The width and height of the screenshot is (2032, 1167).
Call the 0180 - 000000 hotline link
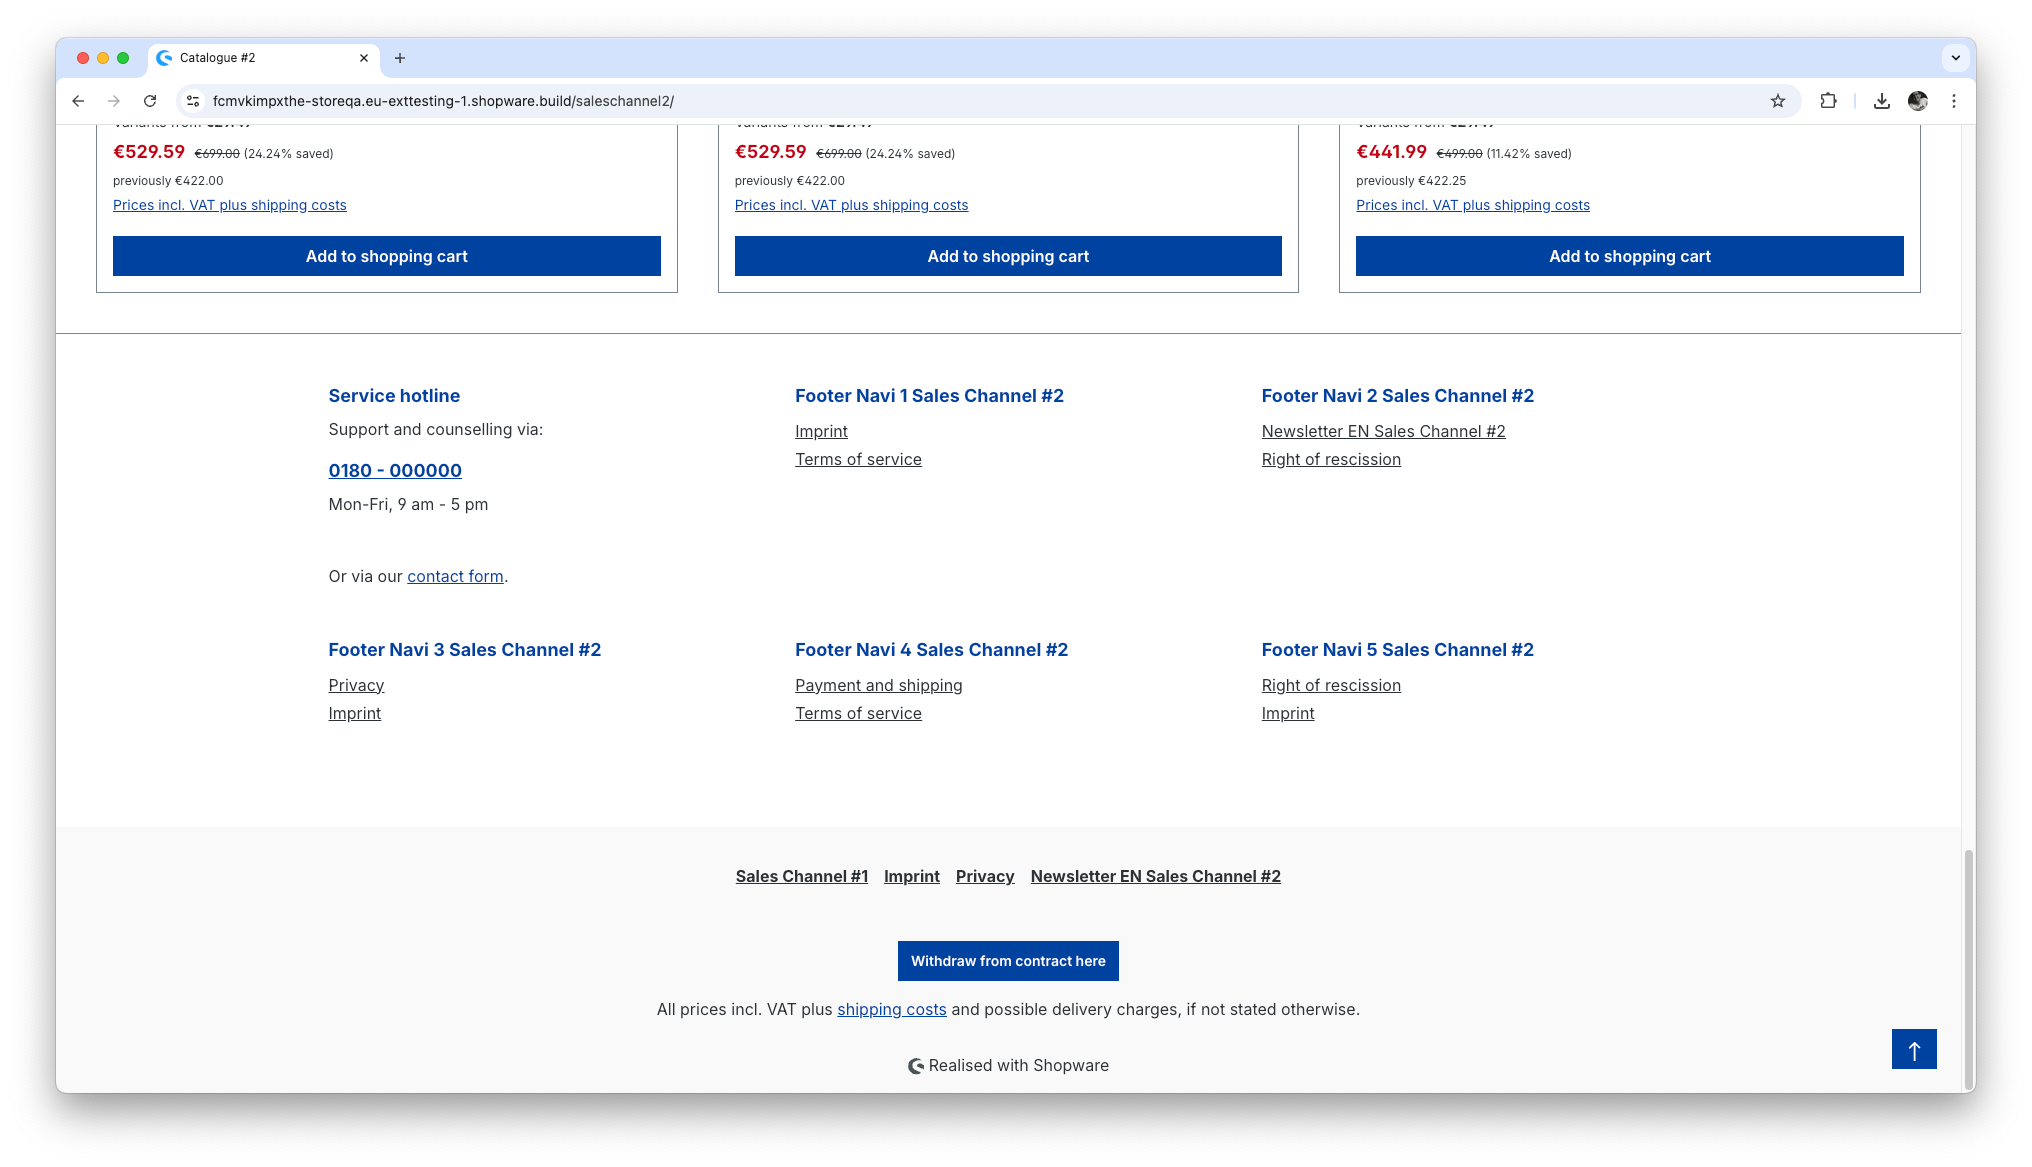[x=395, y=471]
